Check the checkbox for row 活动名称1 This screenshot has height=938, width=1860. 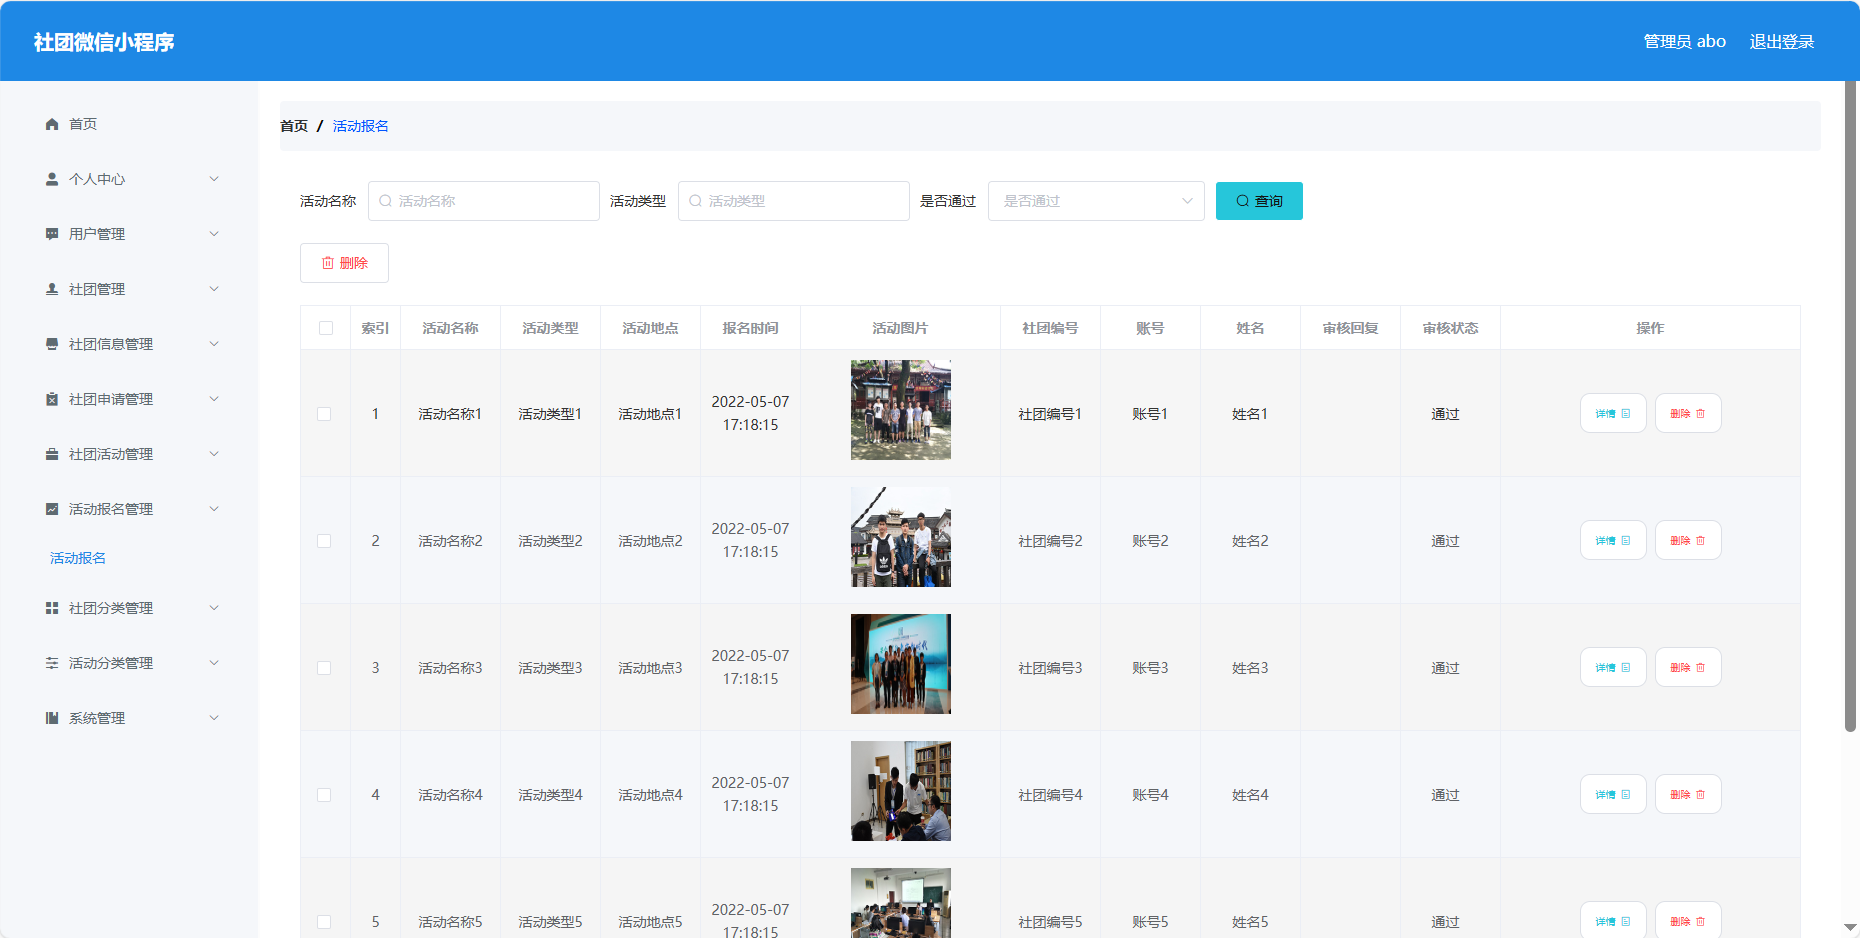pyautogui.click(x=324, y=414)
